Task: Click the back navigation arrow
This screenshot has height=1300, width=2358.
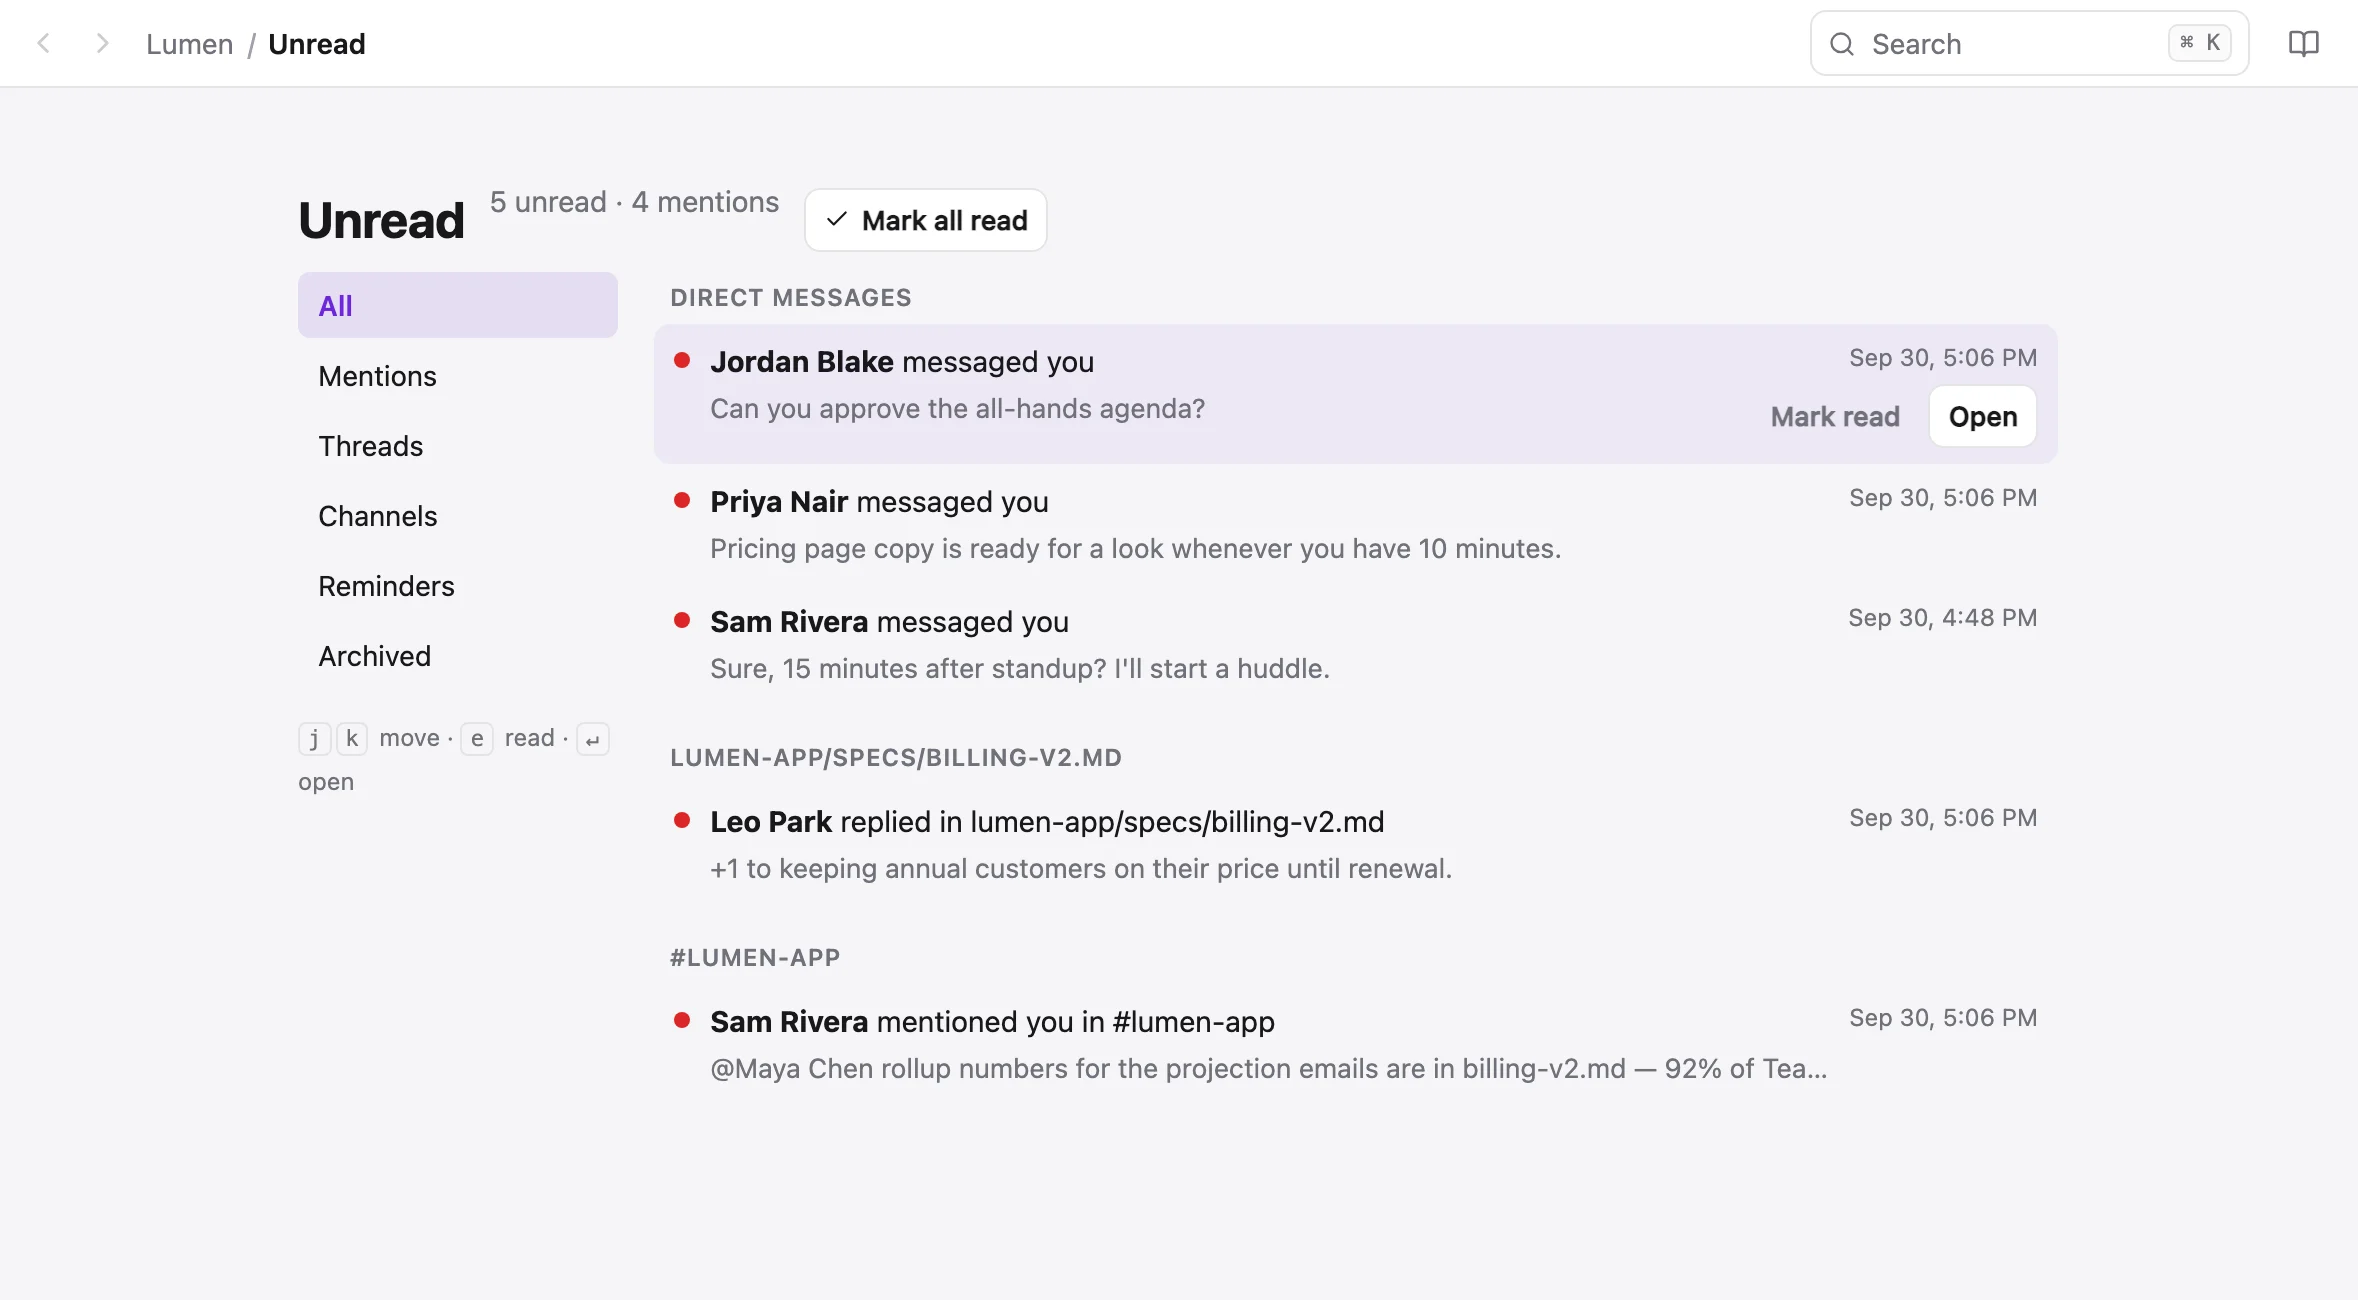Action: (x=44, y=43)
